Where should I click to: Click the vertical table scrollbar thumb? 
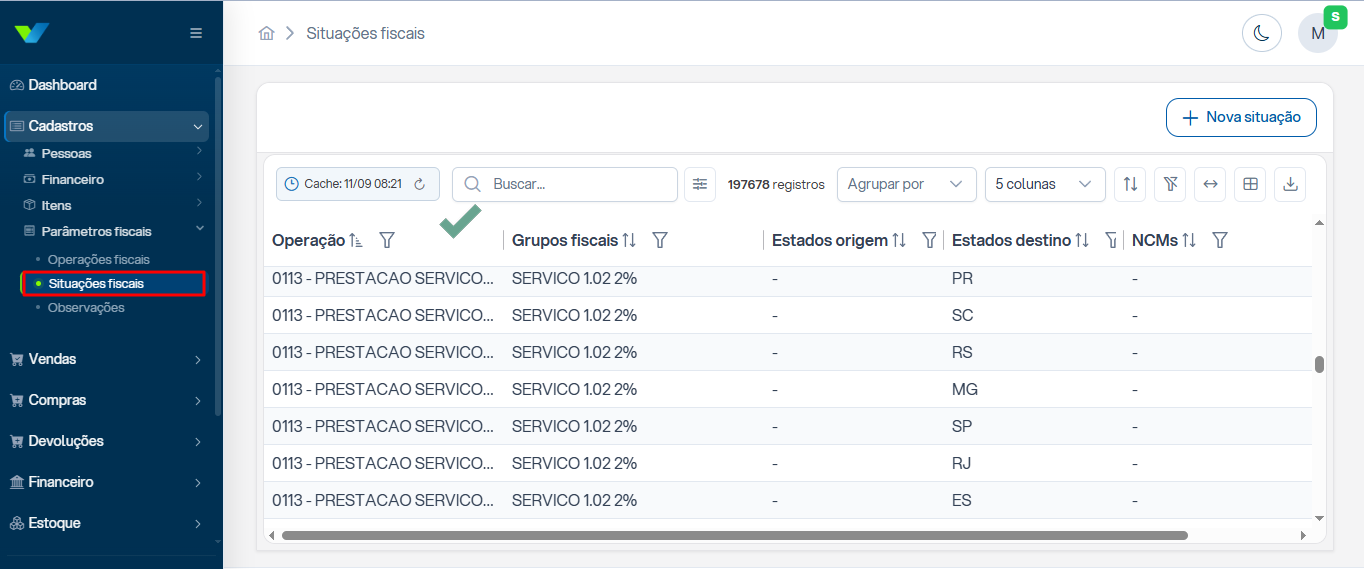click(1319, 364)
